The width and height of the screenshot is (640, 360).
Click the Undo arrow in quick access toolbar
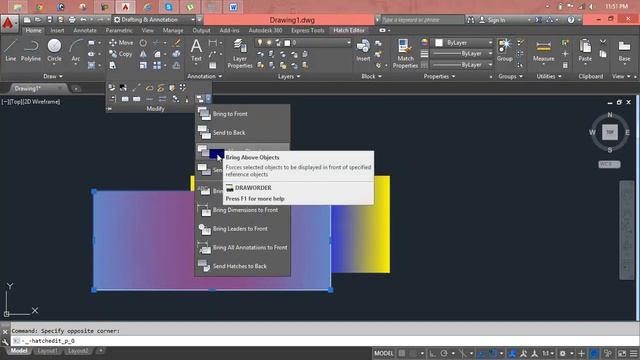click(83, 20)
